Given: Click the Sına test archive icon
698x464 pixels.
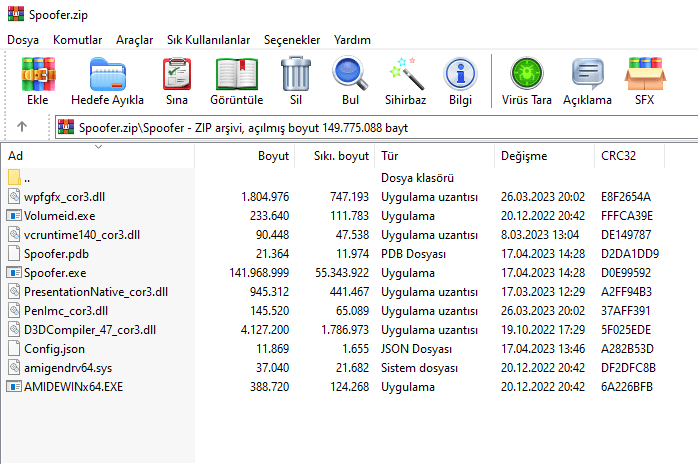Looking at the screenshot, I should pyautogui.click(x=177, y=74).
